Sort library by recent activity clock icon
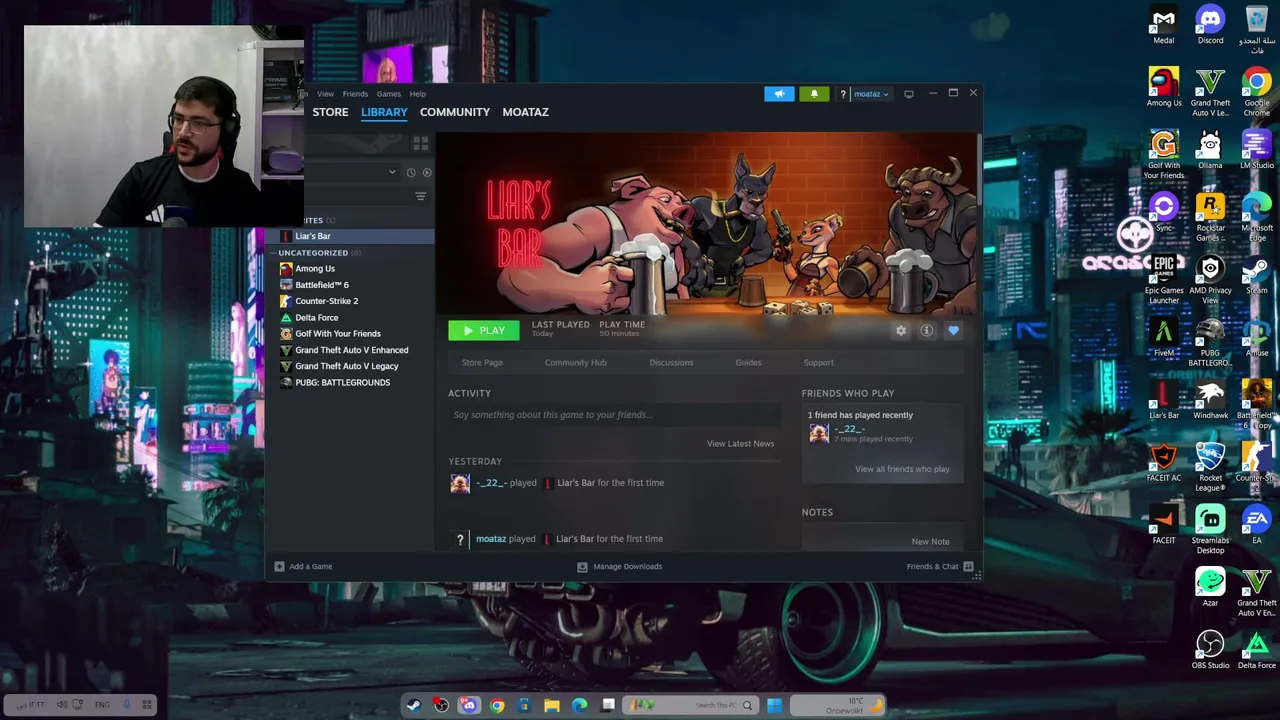The height and width of the screenshot is (720, 1280). (x=411, y=172)
